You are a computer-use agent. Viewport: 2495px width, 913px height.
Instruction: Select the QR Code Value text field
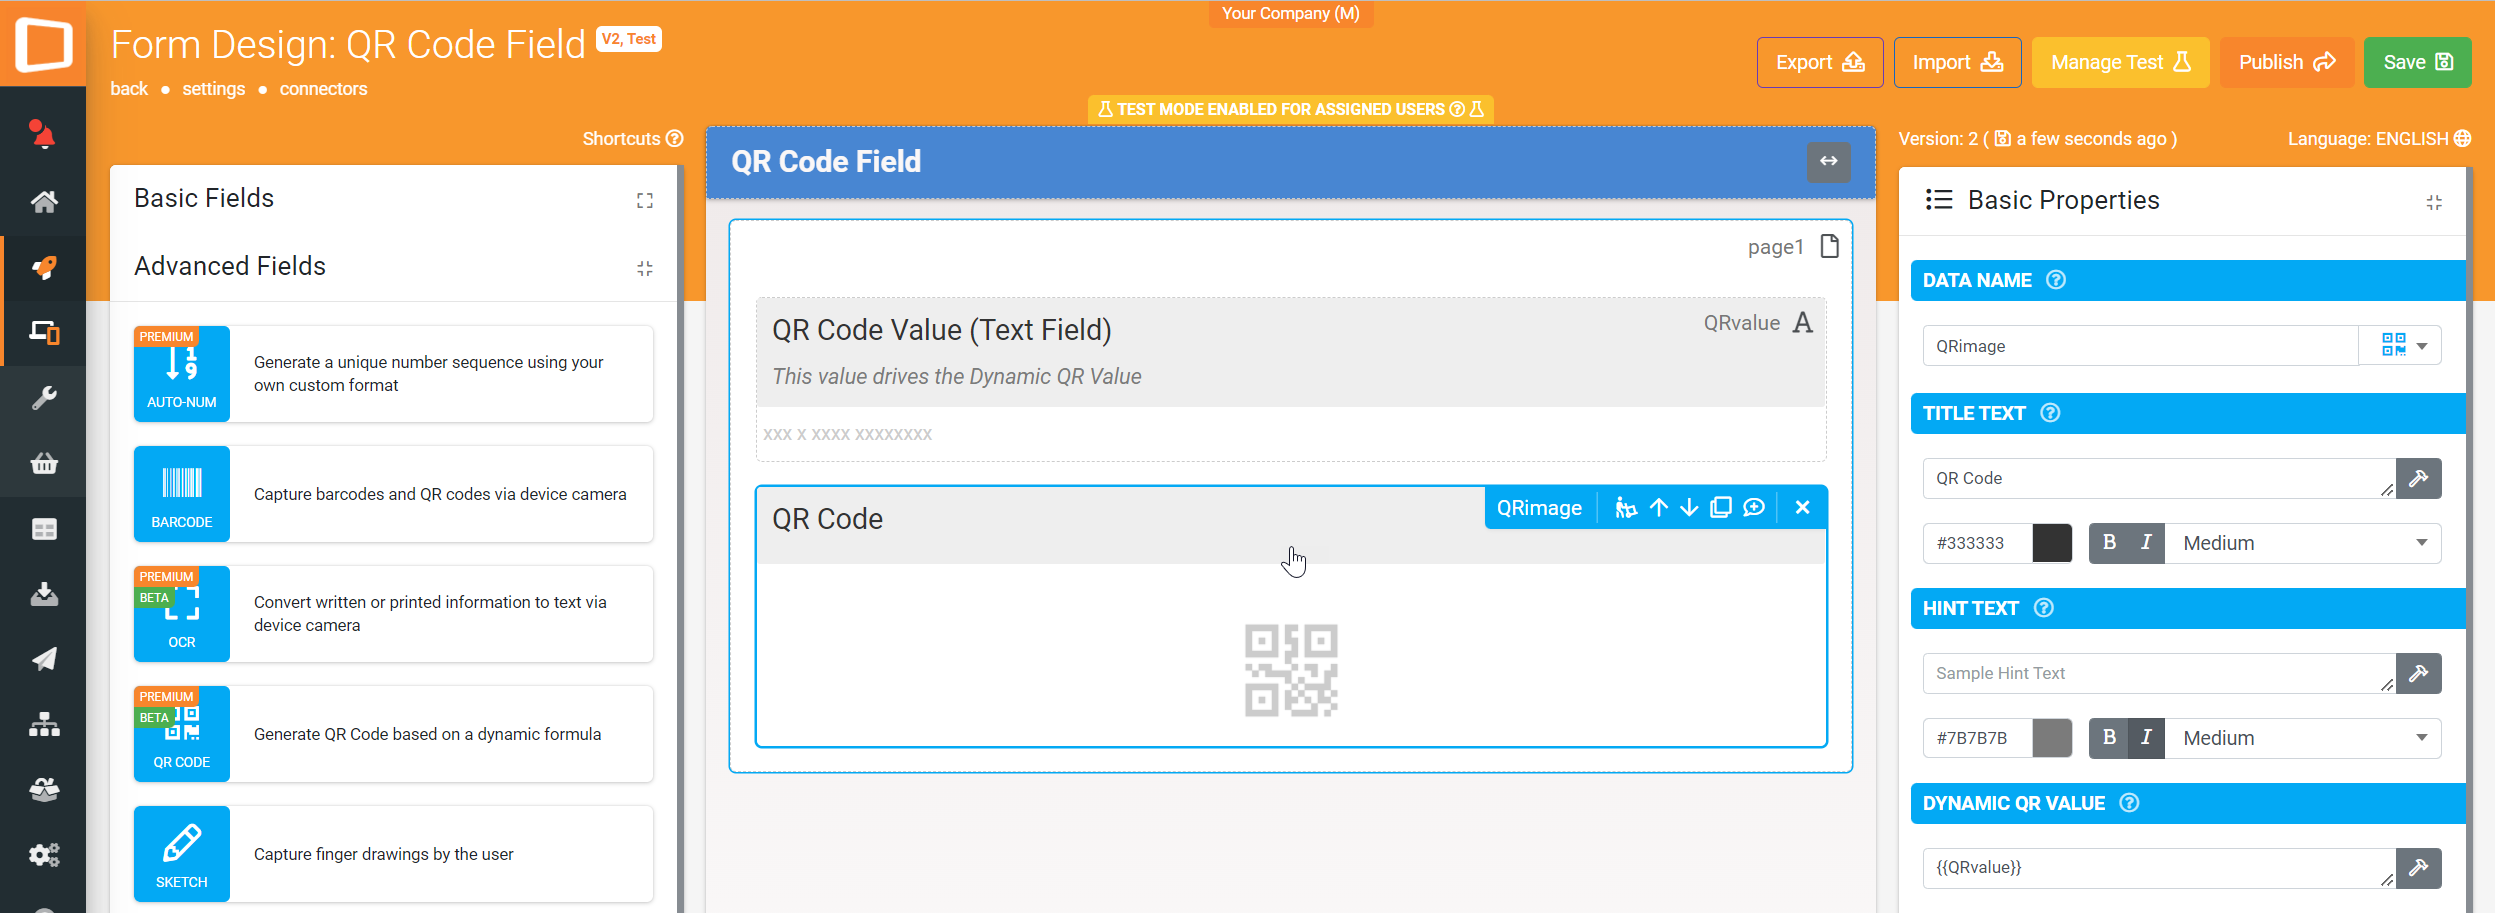click(x=1290, y=379)
